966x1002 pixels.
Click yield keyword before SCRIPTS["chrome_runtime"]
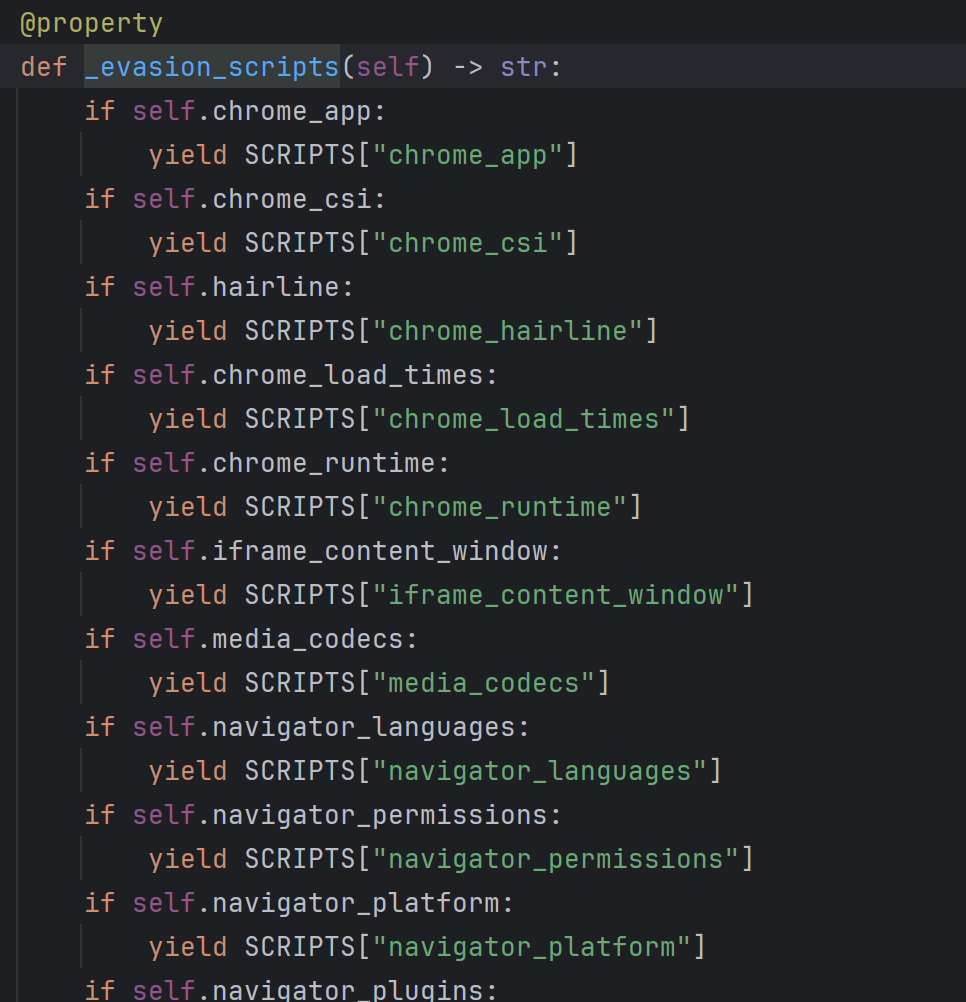[188, 507]
